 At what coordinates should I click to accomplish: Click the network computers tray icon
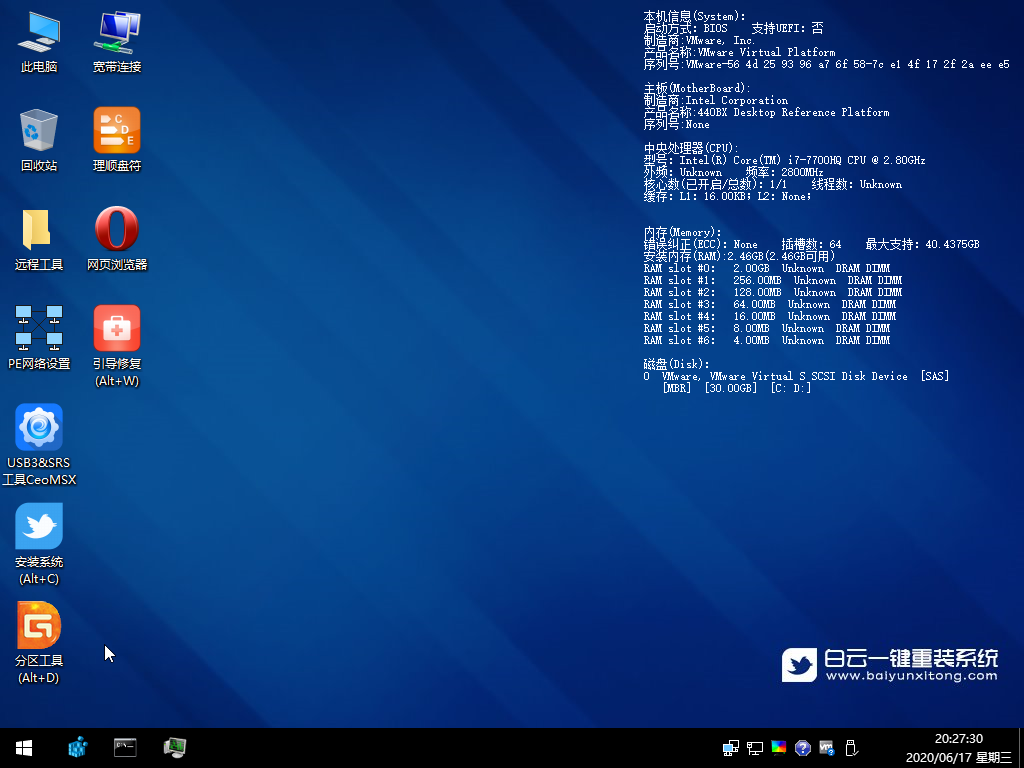click(x=731, y=748)
